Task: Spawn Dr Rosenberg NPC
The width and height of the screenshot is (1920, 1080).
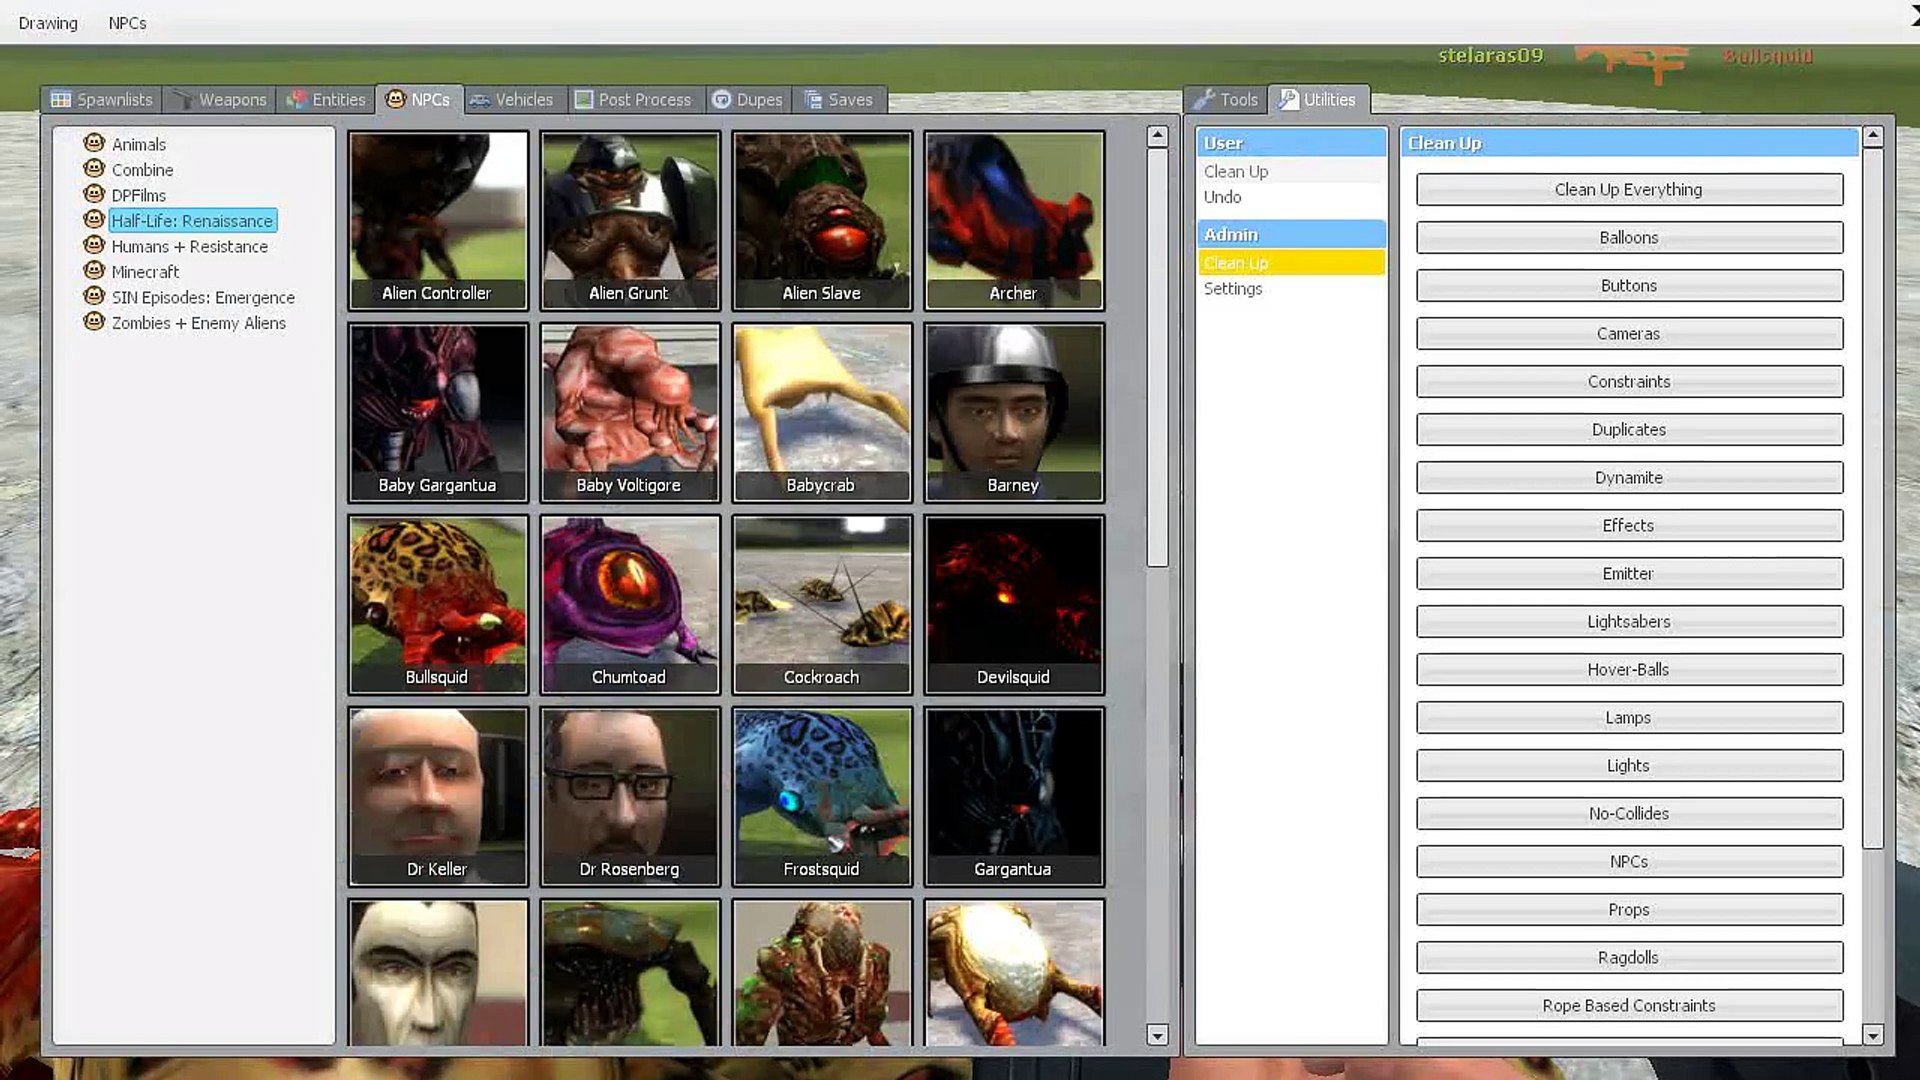Action: coord(629,795)
